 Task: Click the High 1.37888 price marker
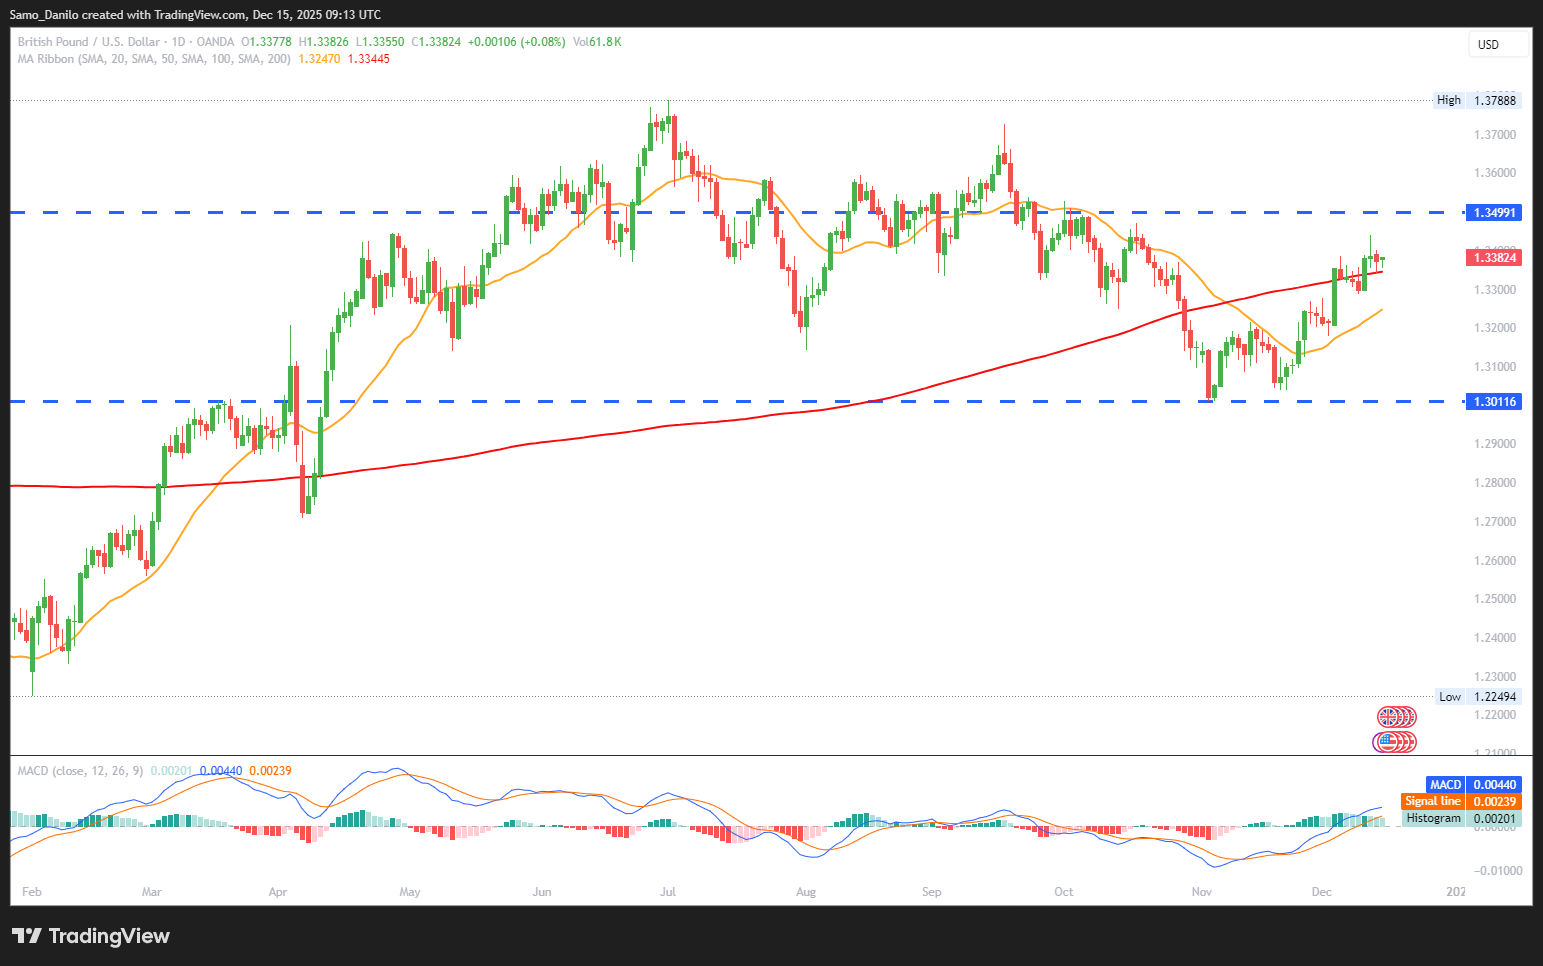(x=1478, y=100)
